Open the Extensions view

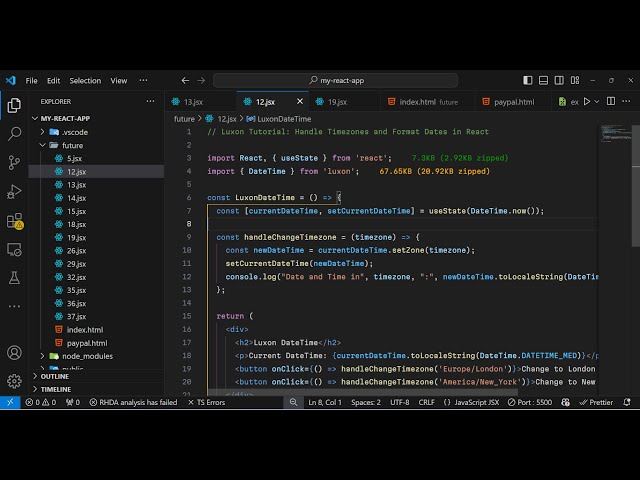tap(14, 220)
